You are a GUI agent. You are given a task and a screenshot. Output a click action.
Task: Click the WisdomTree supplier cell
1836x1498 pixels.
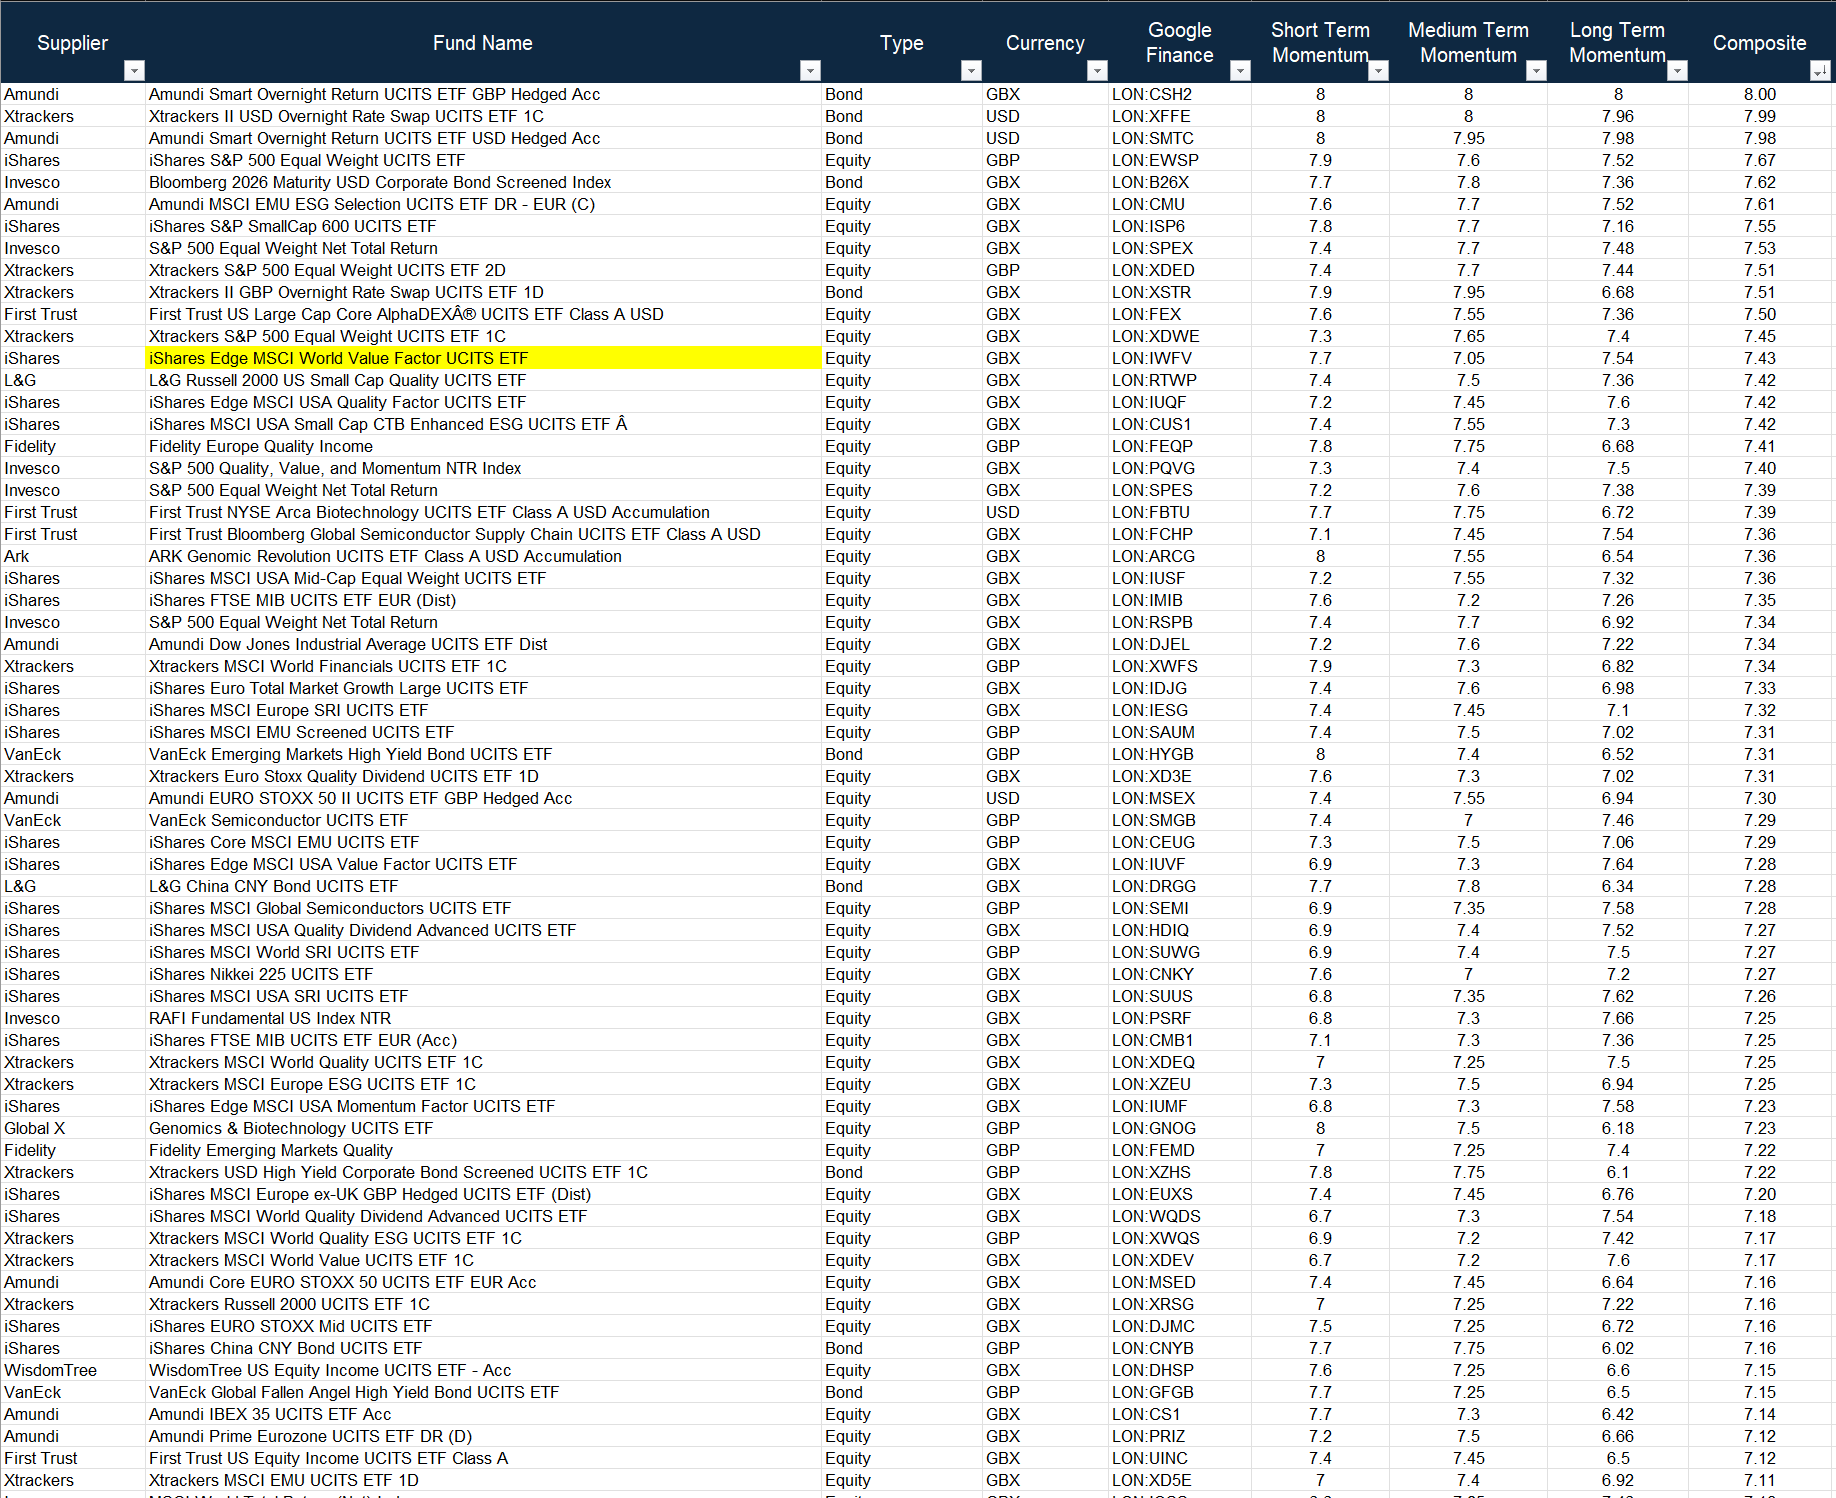click(73, 1370)
